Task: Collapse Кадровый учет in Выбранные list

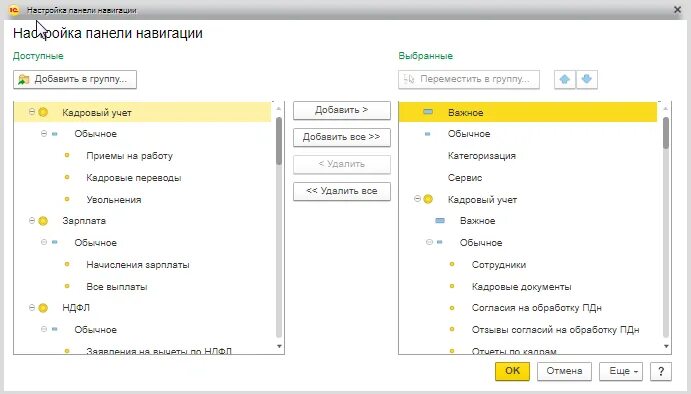Action: pos(417,199)
